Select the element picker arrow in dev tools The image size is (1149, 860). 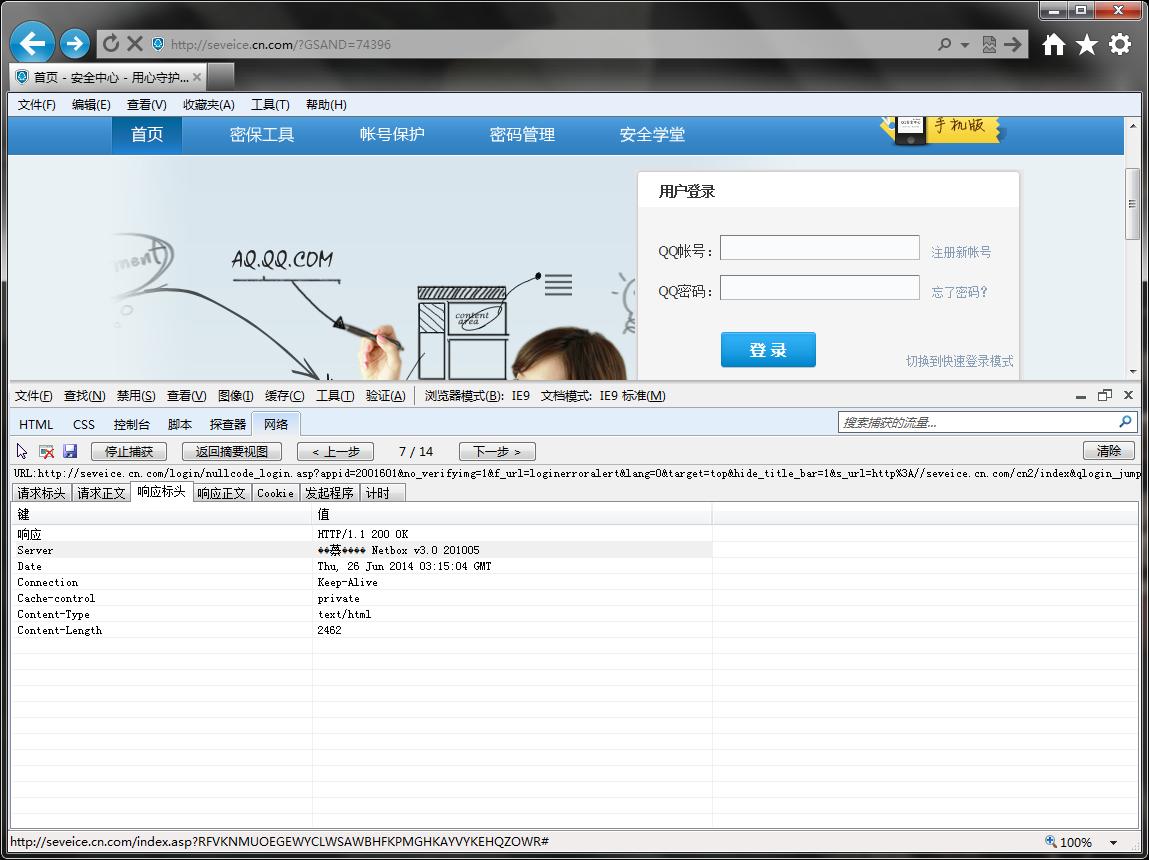pos(22,451)
